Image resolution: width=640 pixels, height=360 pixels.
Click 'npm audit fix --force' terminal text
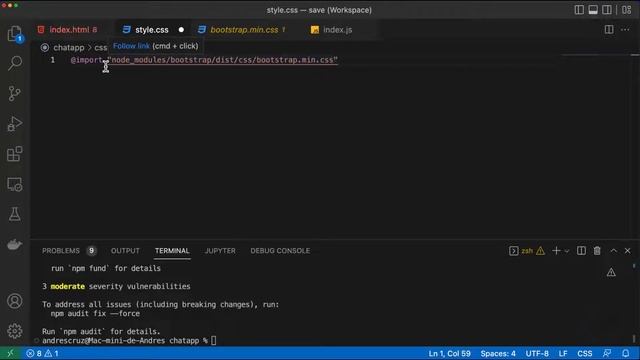pyautogui.click(x=95, y=313)
